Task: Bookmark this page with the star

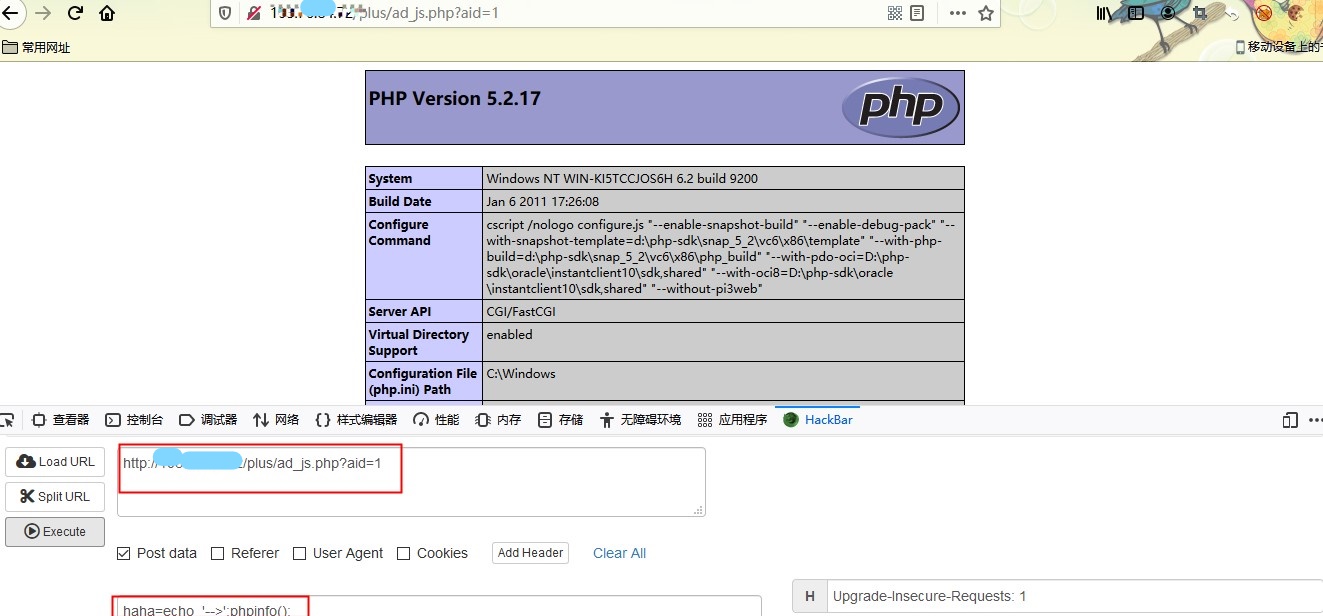Action: [986, 13]
